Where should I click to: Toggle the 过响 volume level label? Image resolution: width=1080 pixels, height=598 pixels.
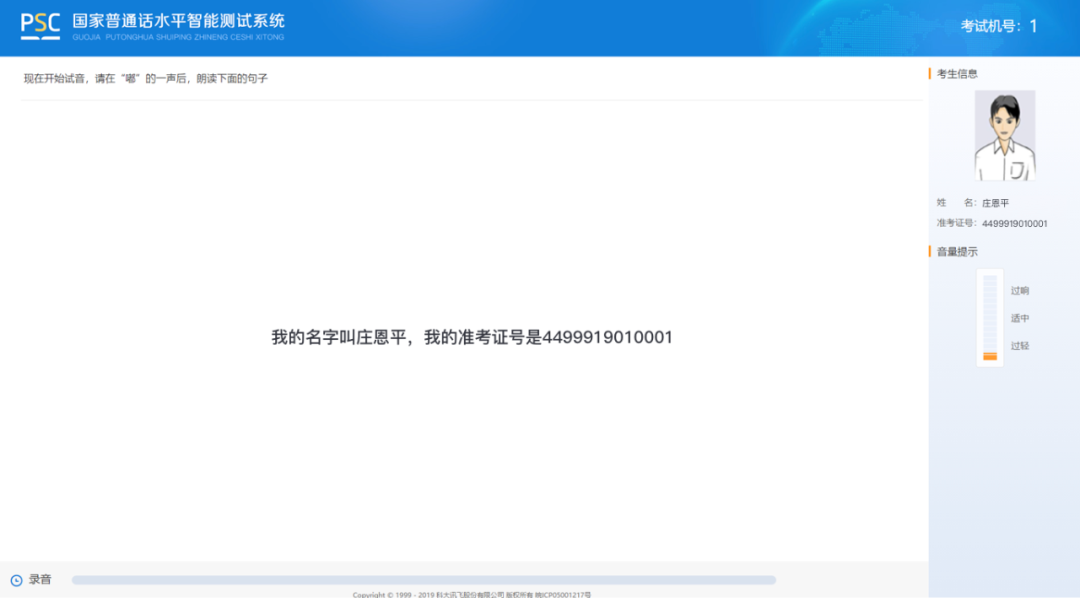pos(1020,290)
